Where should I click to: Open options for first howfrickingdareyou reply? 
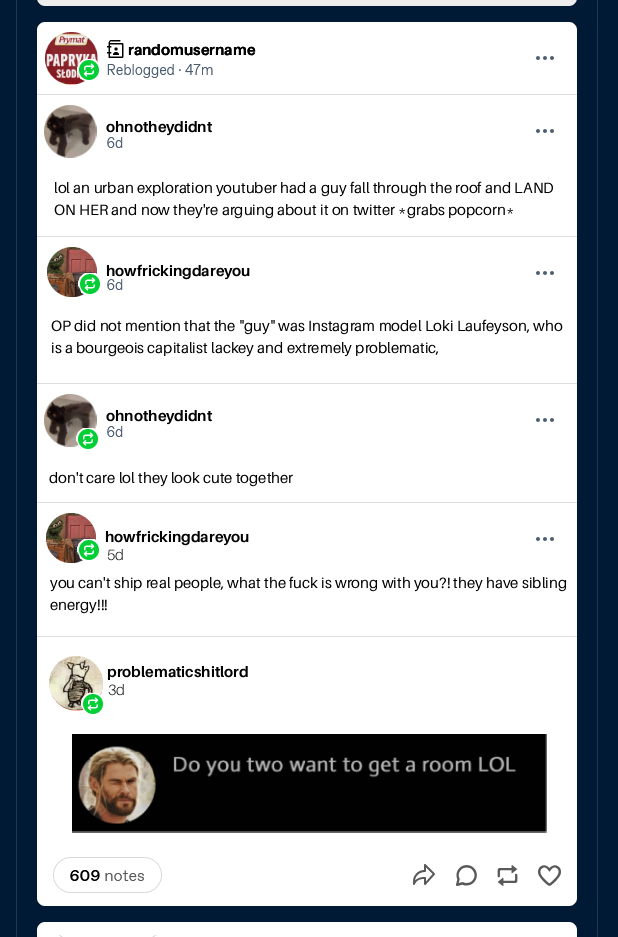544,273
